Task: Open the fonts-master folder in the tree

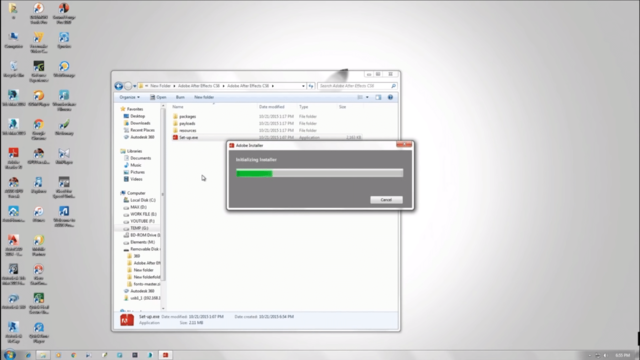Action: point(147,284)
